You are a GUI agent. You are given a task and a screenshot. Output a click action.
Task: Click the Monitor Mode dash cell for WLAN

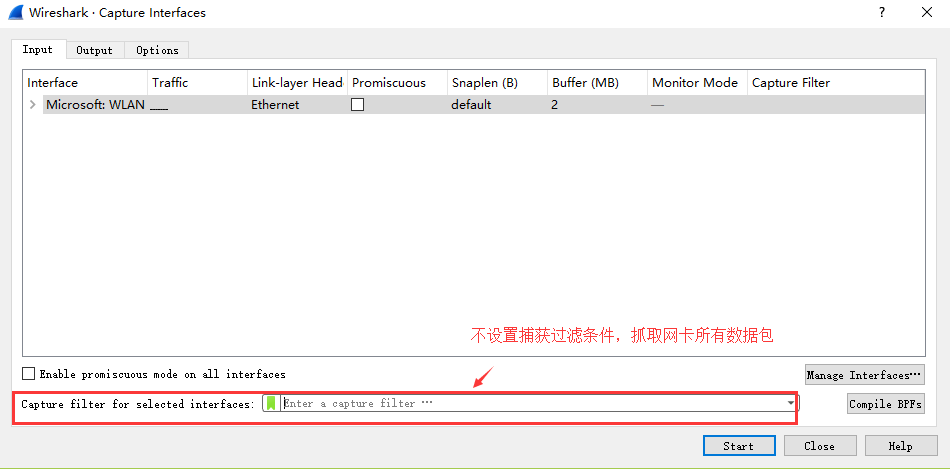point(657,105)
